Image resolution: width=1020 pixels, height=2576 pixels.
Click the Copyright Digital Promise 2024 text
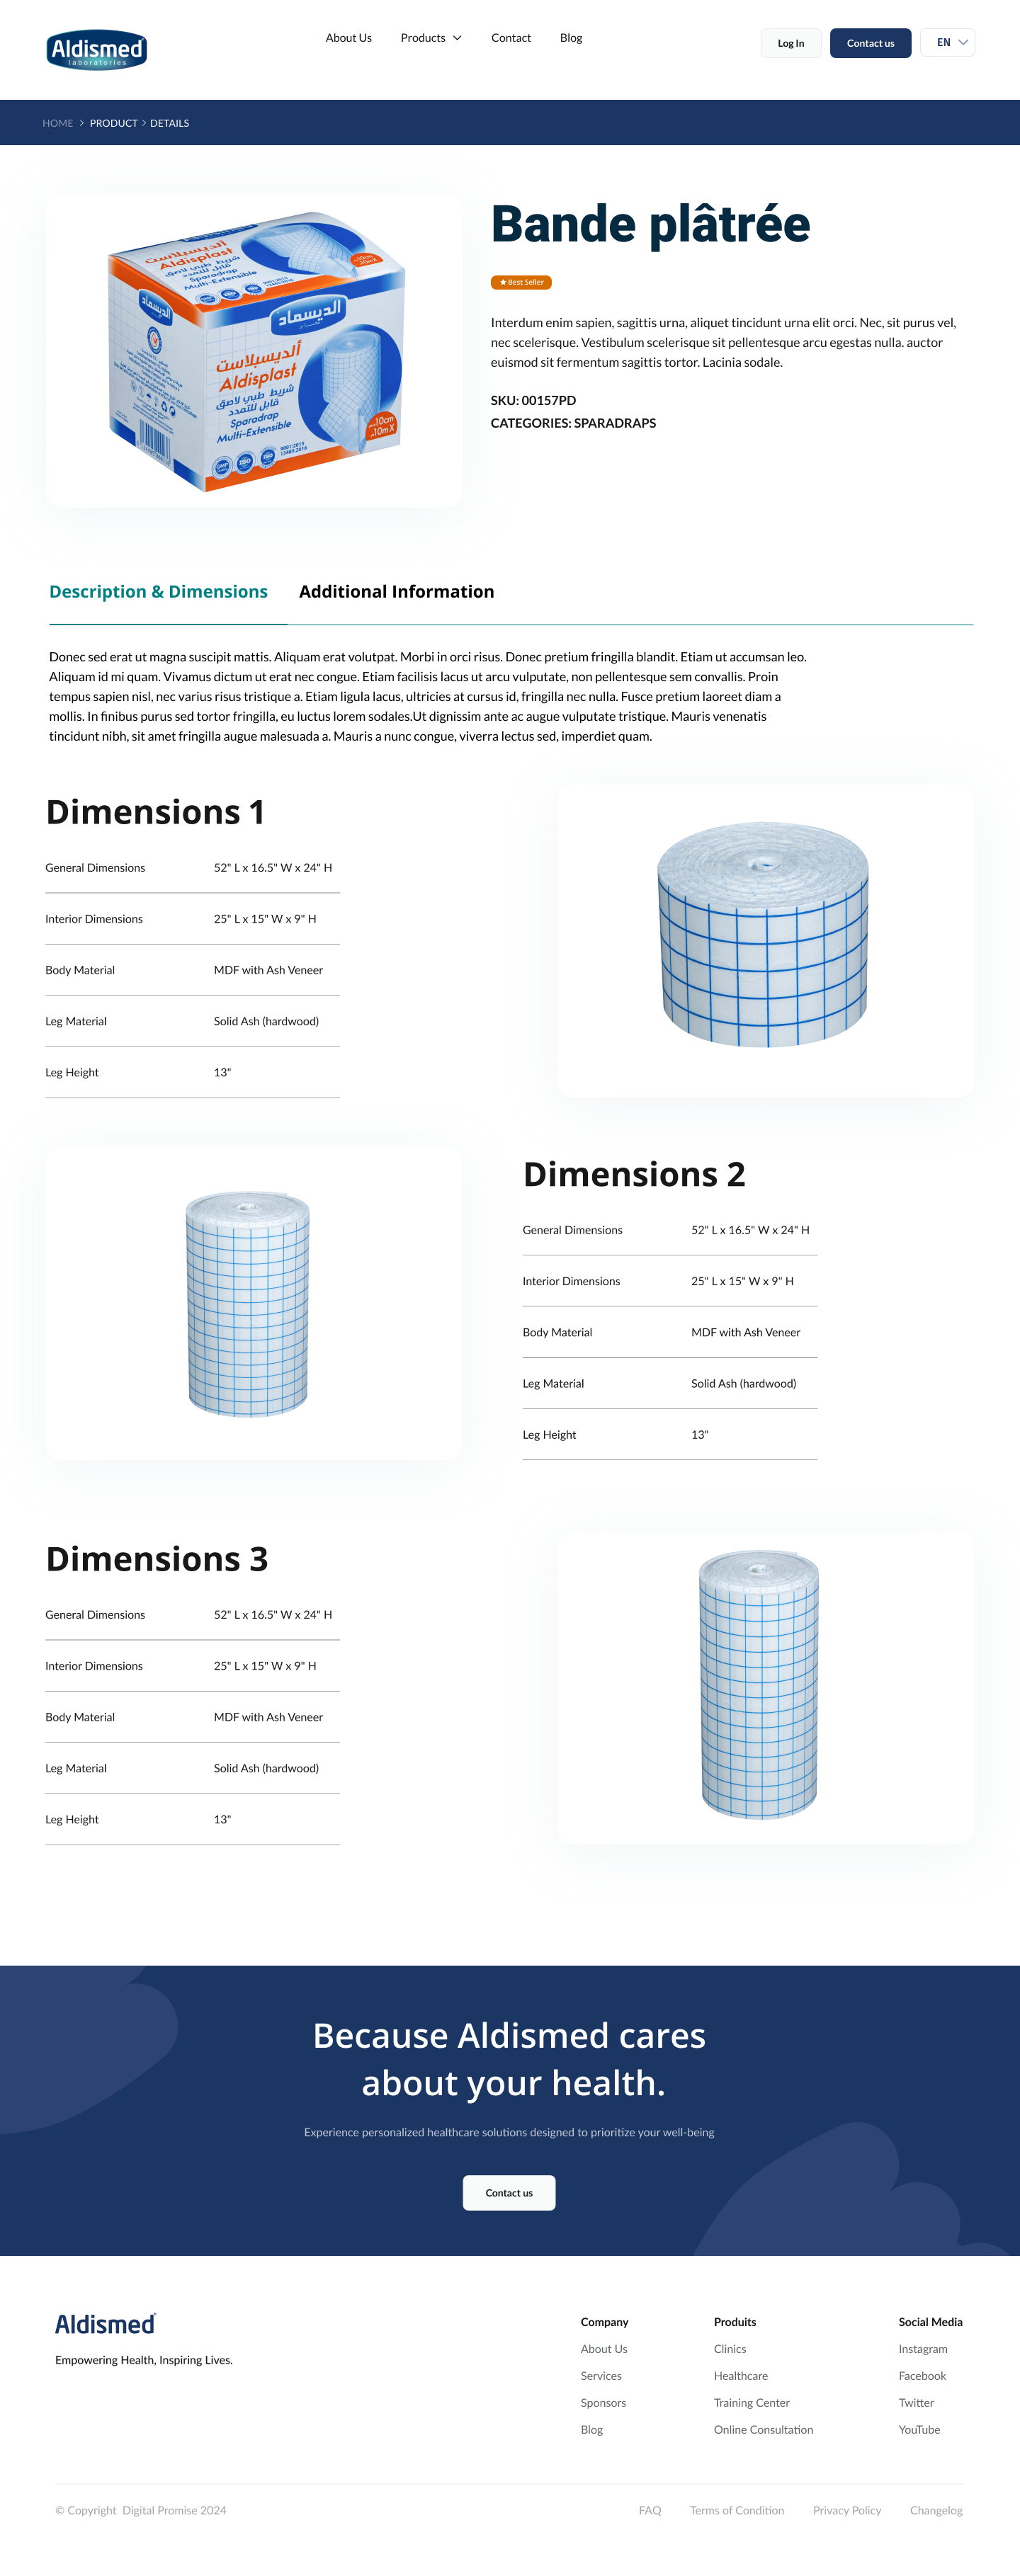point(141,2510)
